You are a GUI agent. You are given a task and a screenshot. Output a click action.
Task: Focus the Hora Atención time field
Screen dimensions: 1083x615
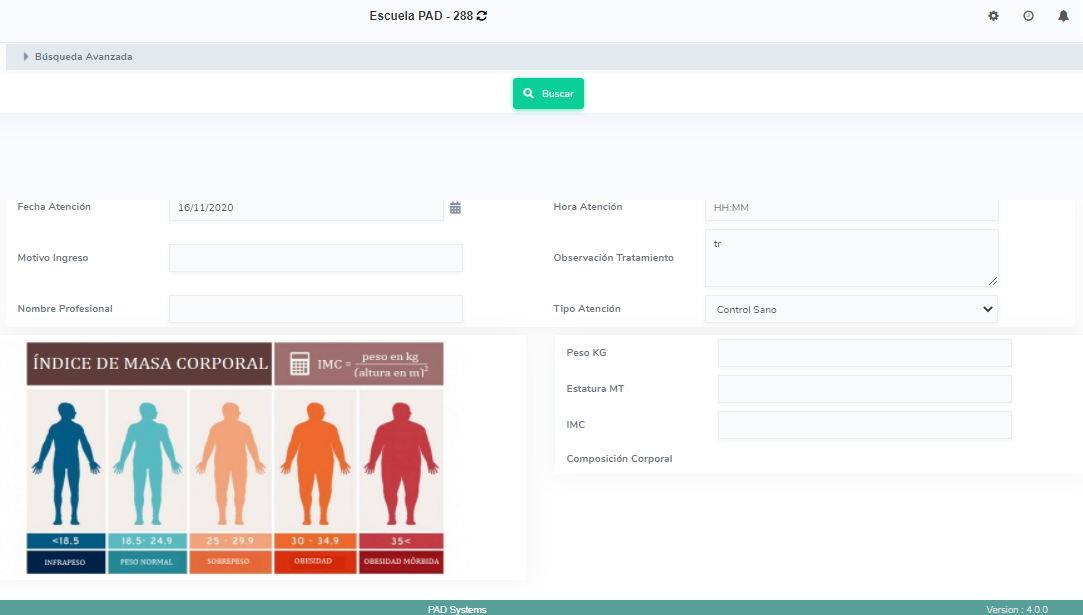(851, 208)
